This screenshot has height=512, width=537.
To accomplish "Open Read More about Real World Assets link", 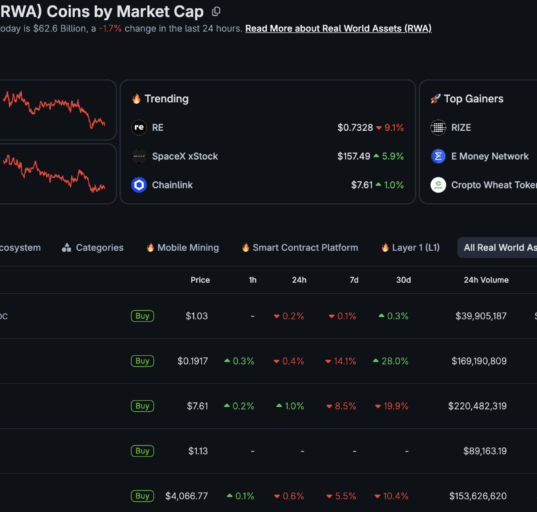I will pyautogui.click(x=338, y=29).
